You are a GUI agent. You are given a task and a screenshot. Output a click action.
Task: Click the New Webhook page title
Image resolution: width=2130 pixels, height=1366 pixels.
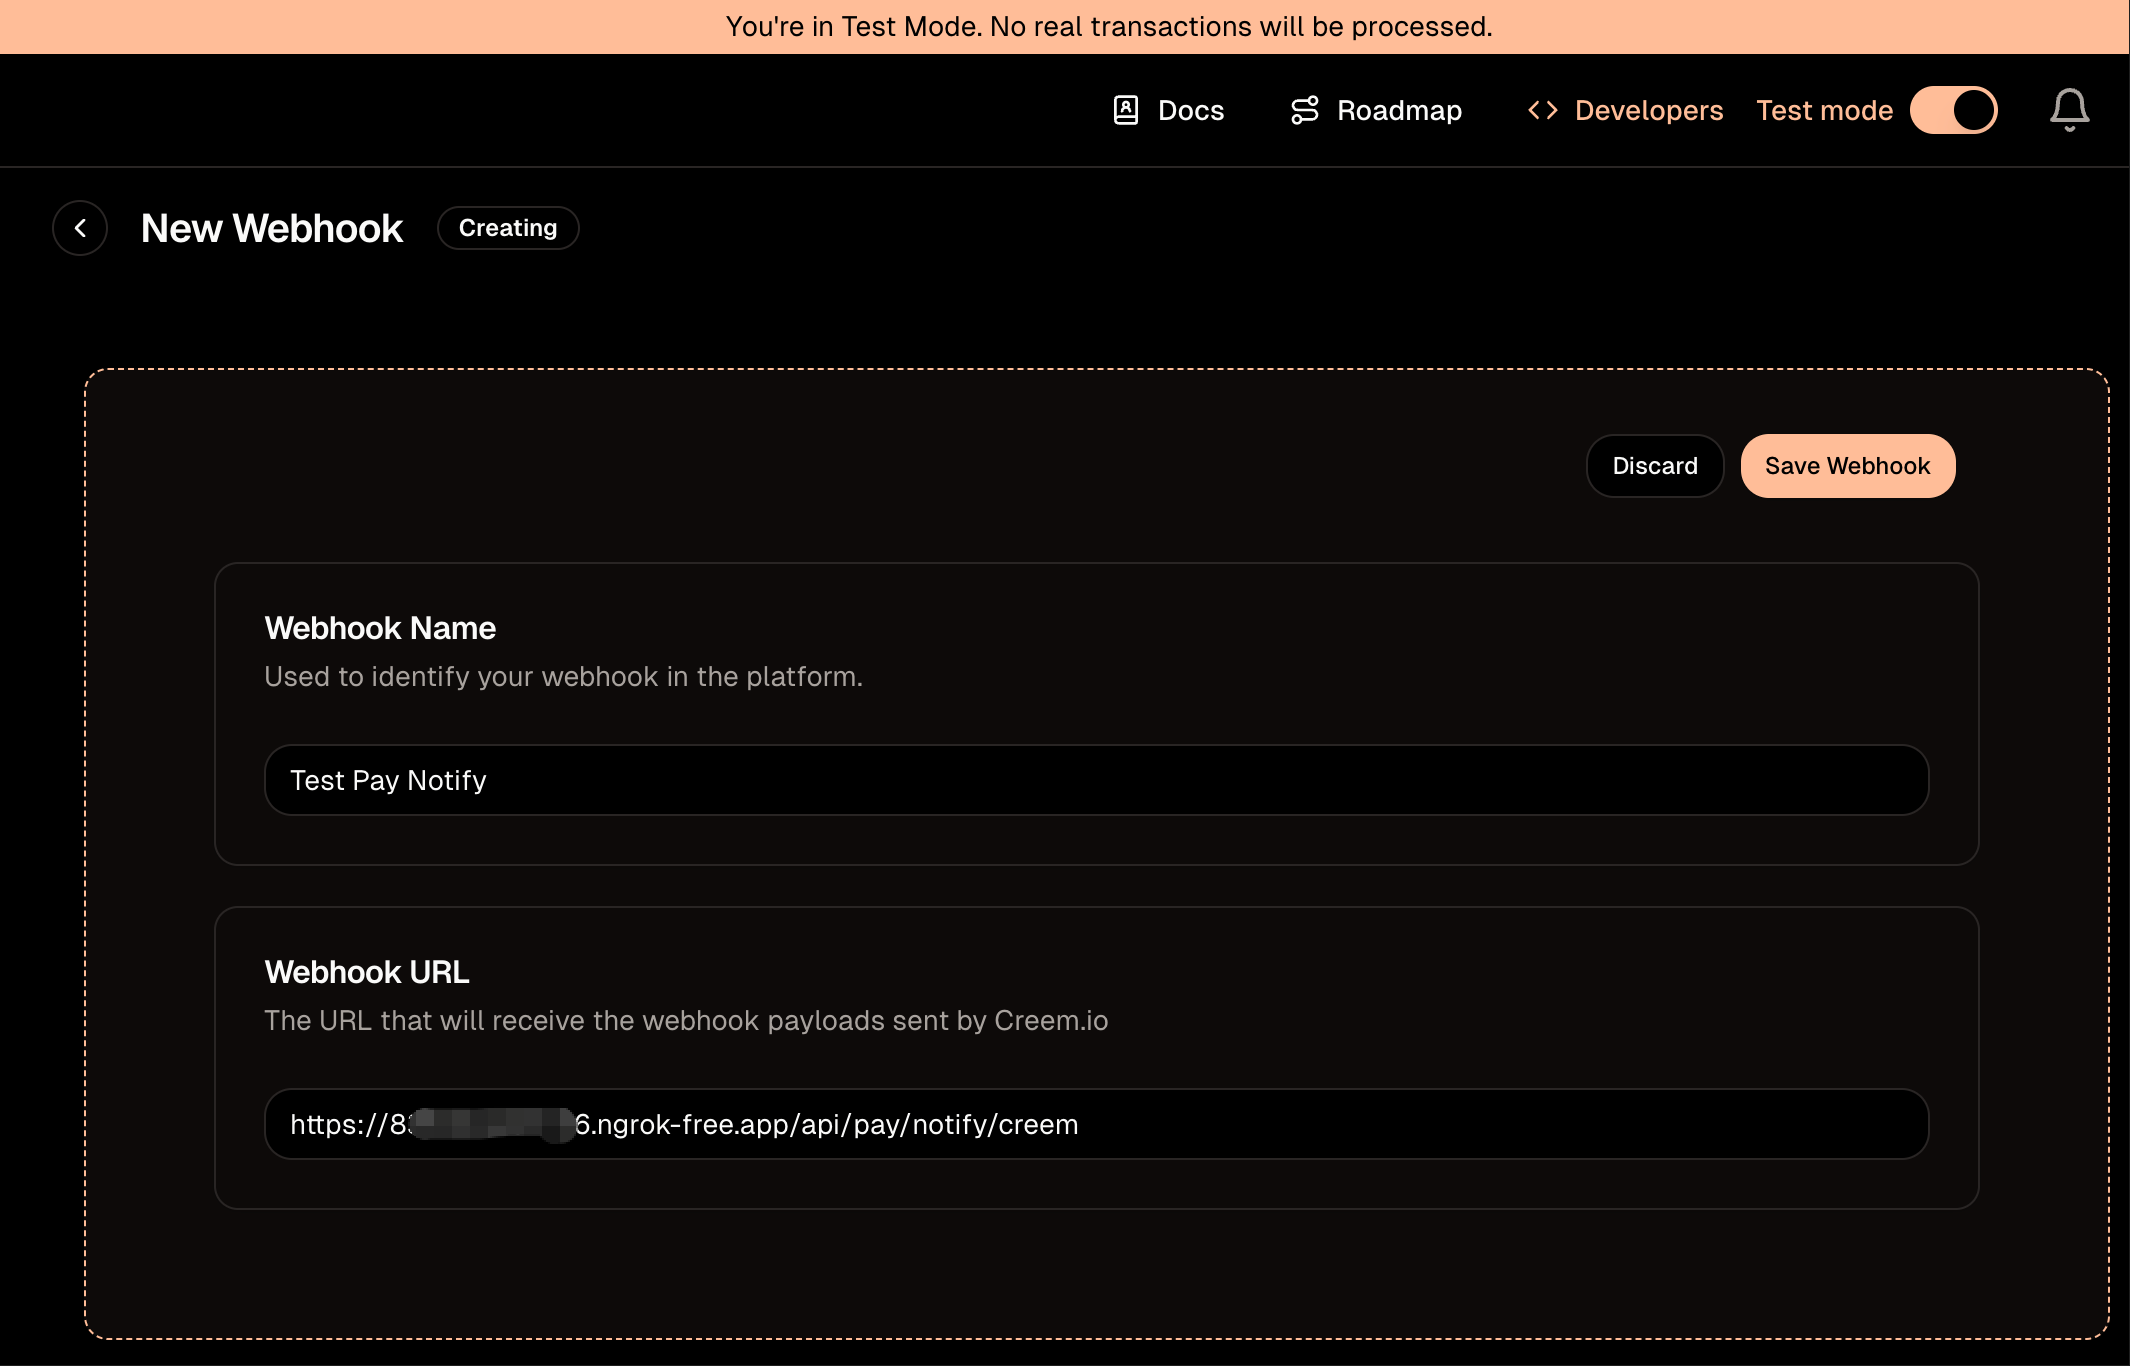click(x=272, y=228)
